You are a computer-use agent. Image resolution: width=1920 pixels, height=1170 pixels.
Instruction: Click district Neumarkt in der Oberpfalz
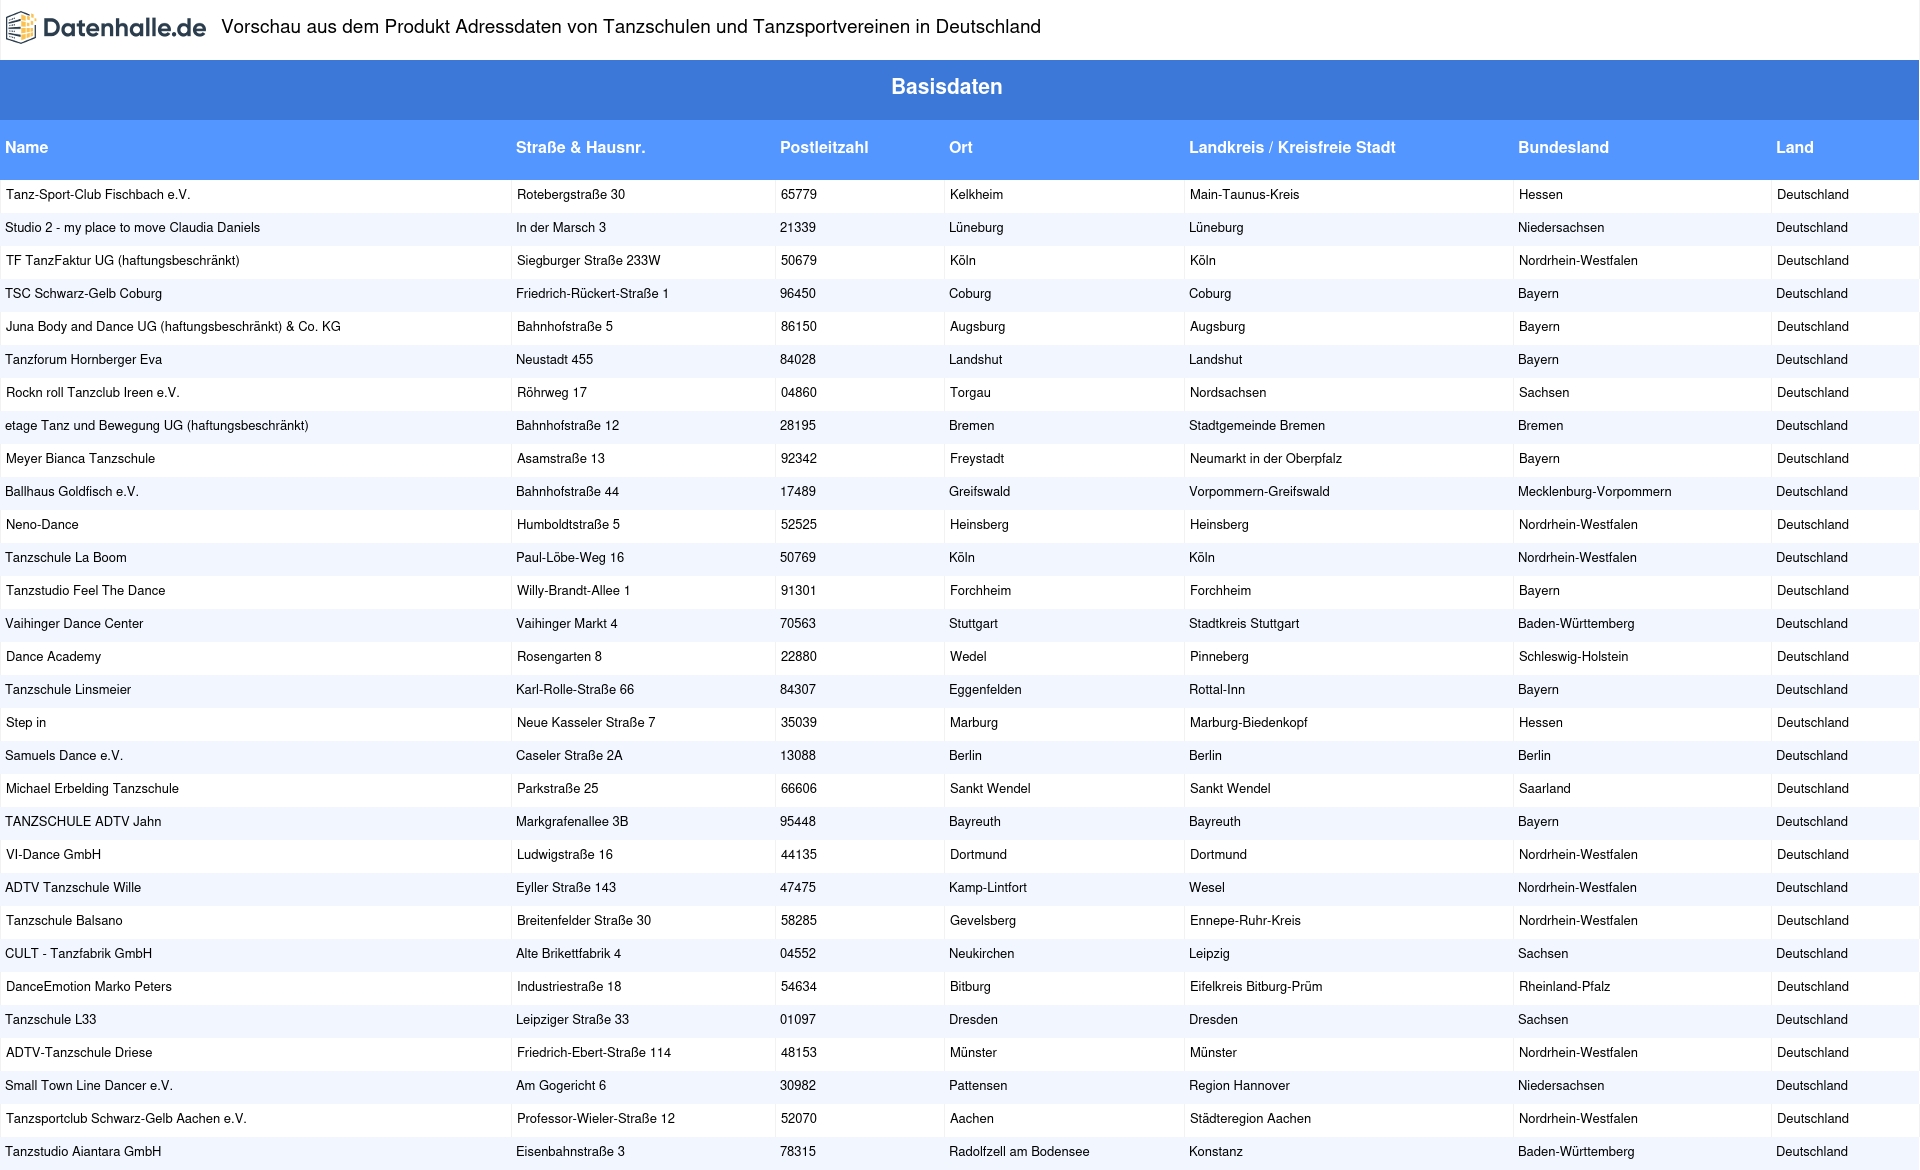pos(1266,458)
